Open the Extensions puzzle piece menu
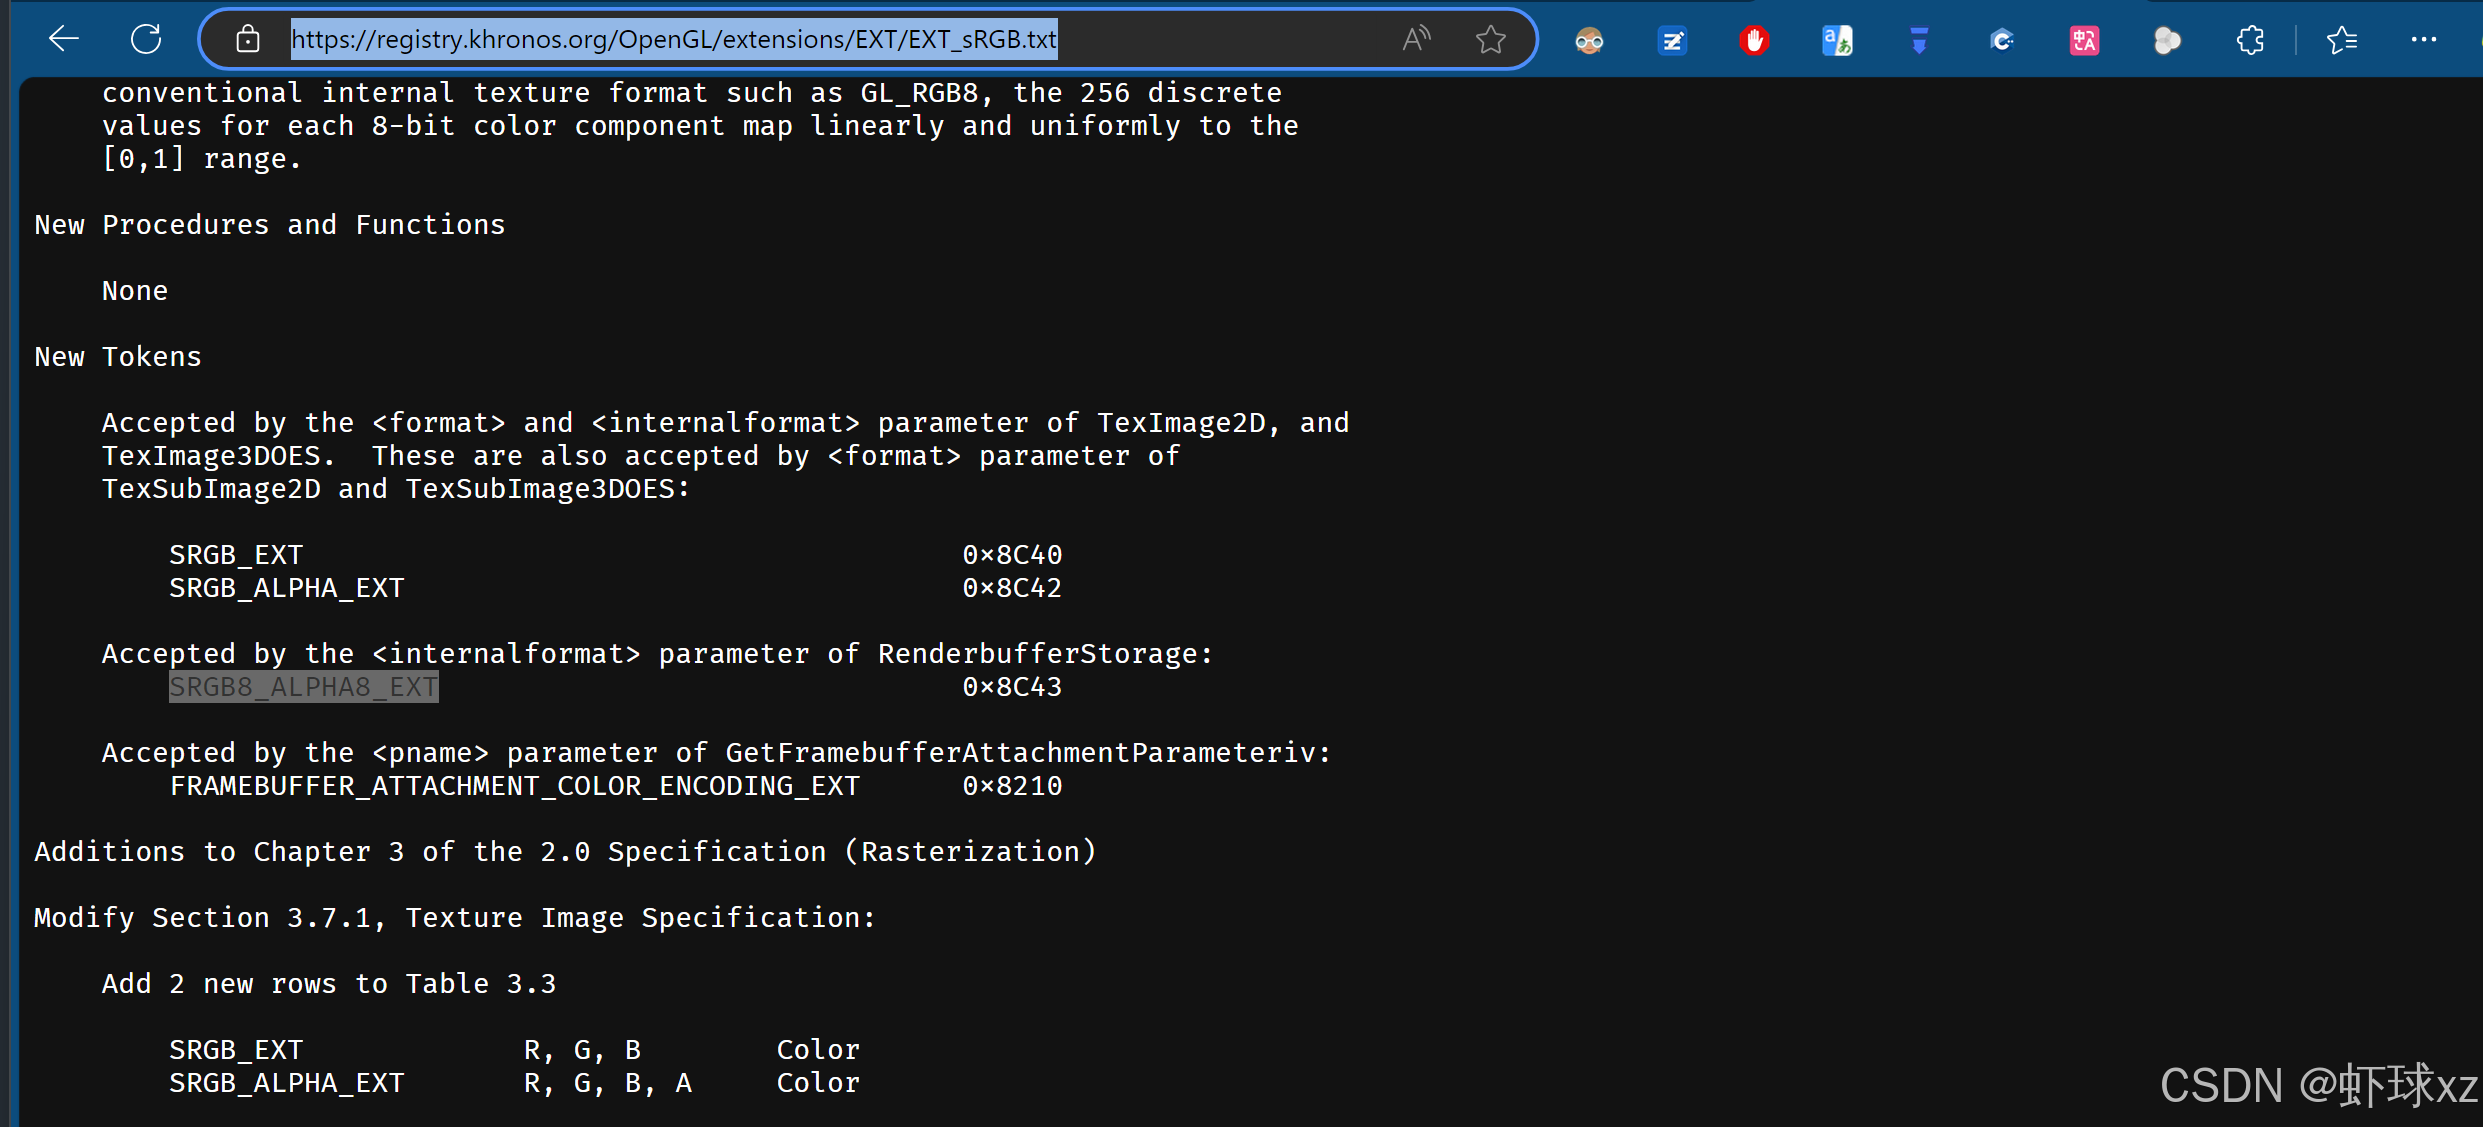 2250,41
